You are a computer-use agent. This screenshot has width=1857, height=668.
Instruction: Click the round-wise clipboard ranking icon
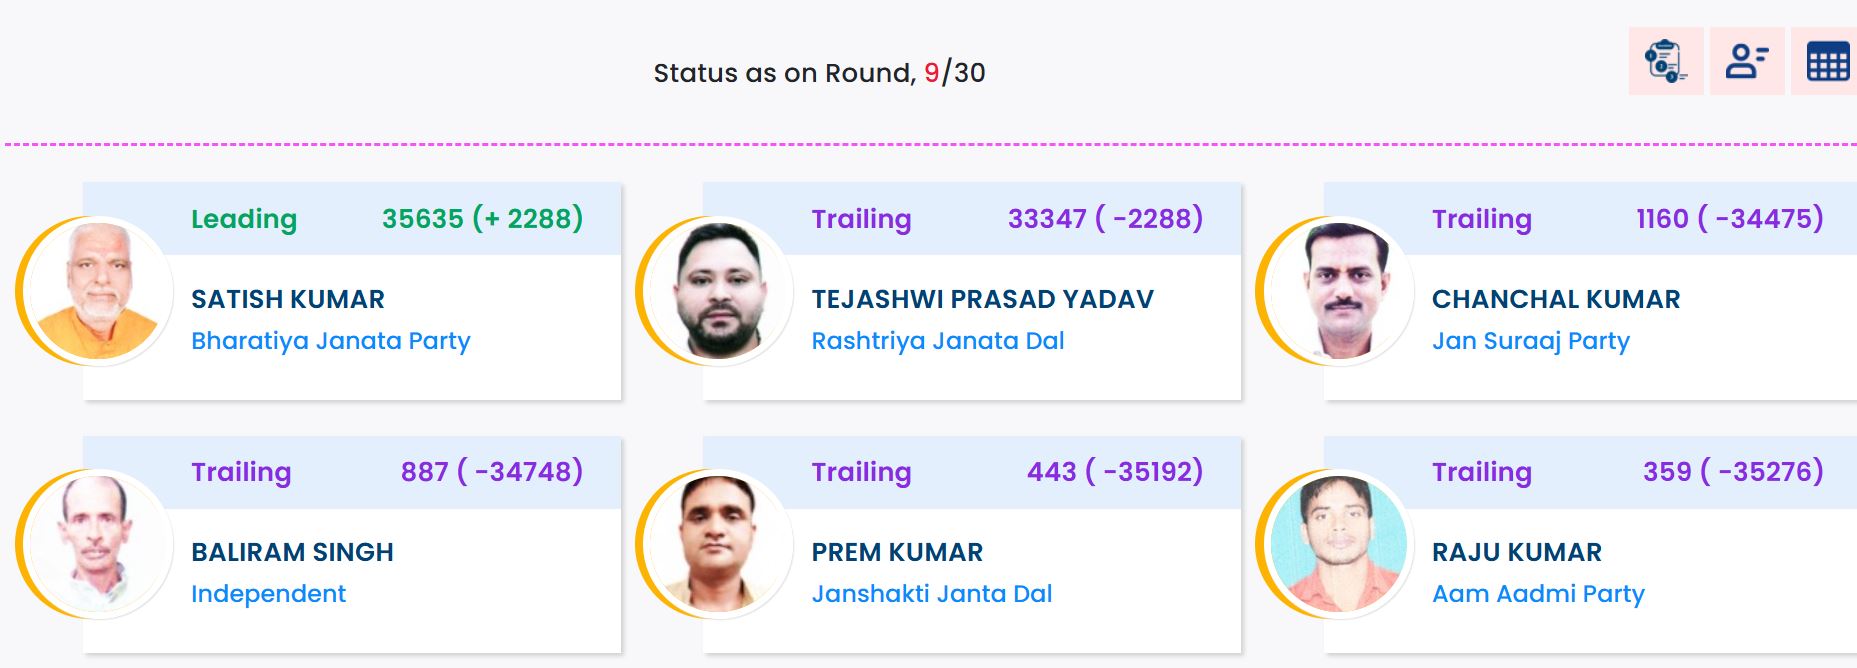click(1665, 61)
